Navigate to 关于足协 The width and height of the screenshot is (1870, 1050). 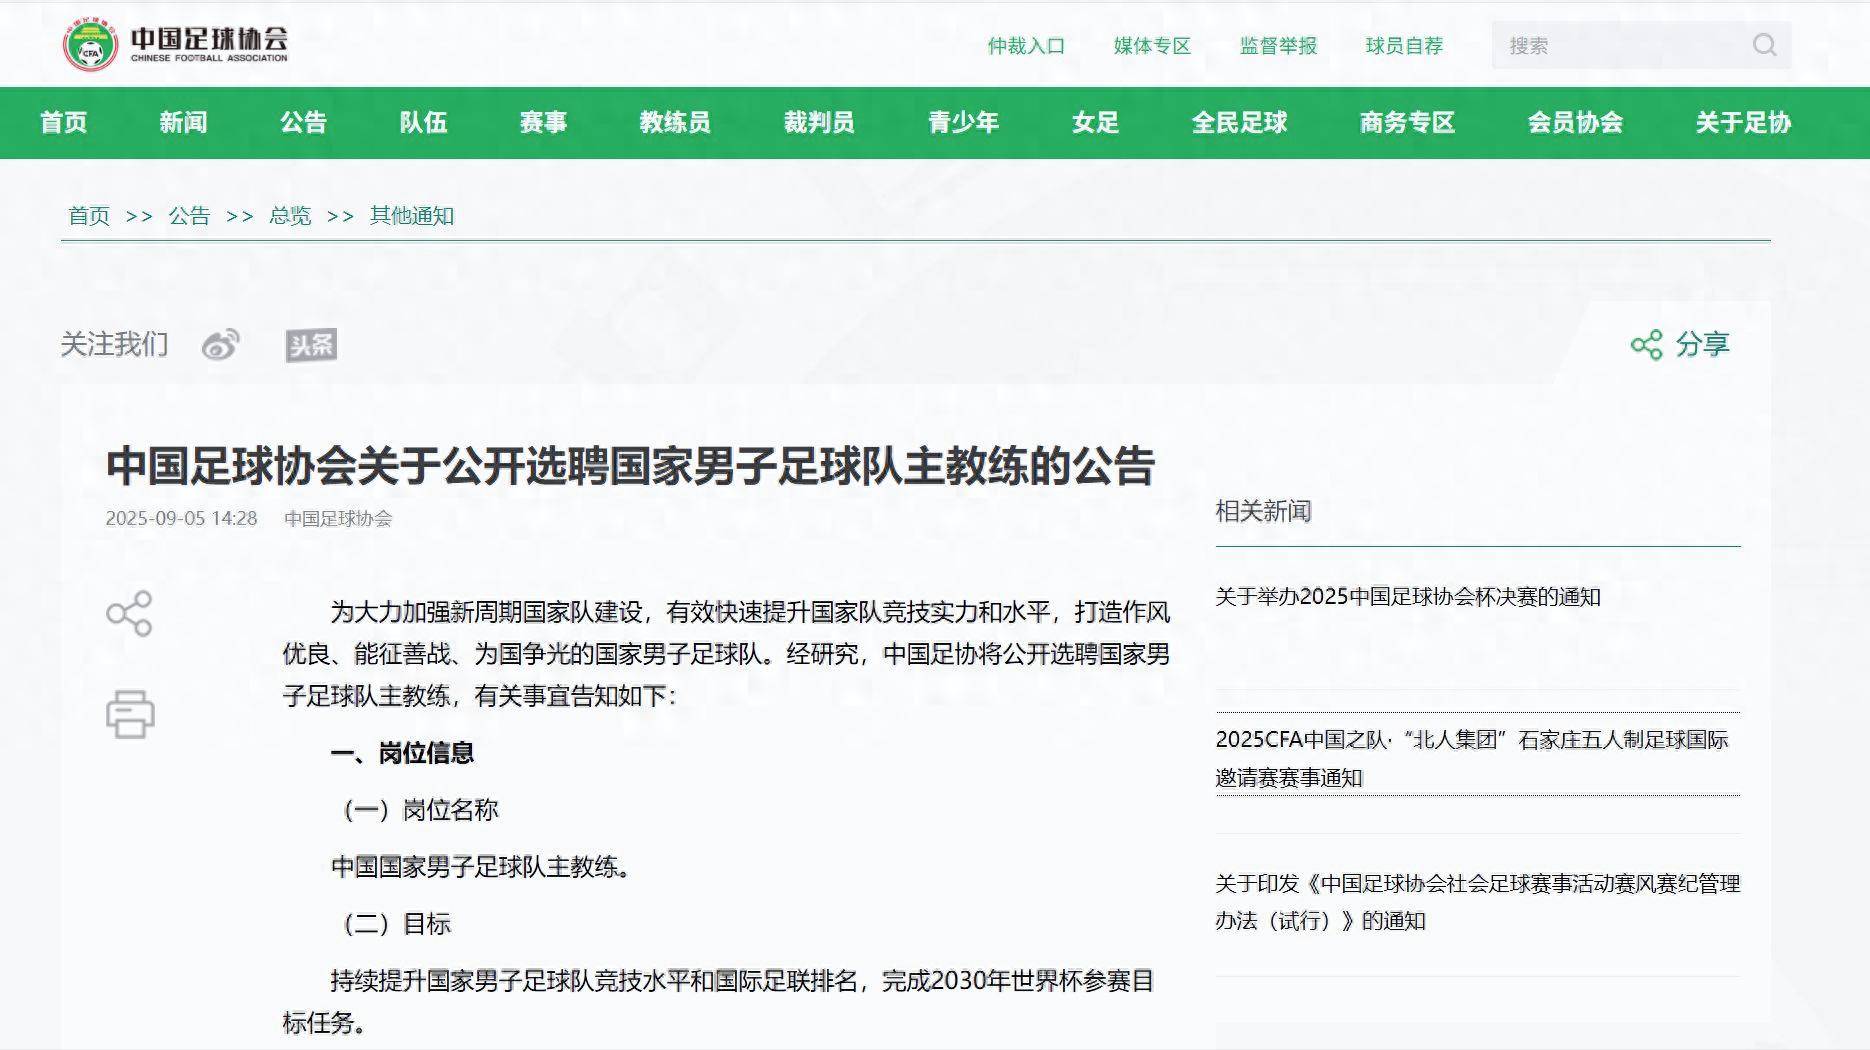pos(1743,122)
